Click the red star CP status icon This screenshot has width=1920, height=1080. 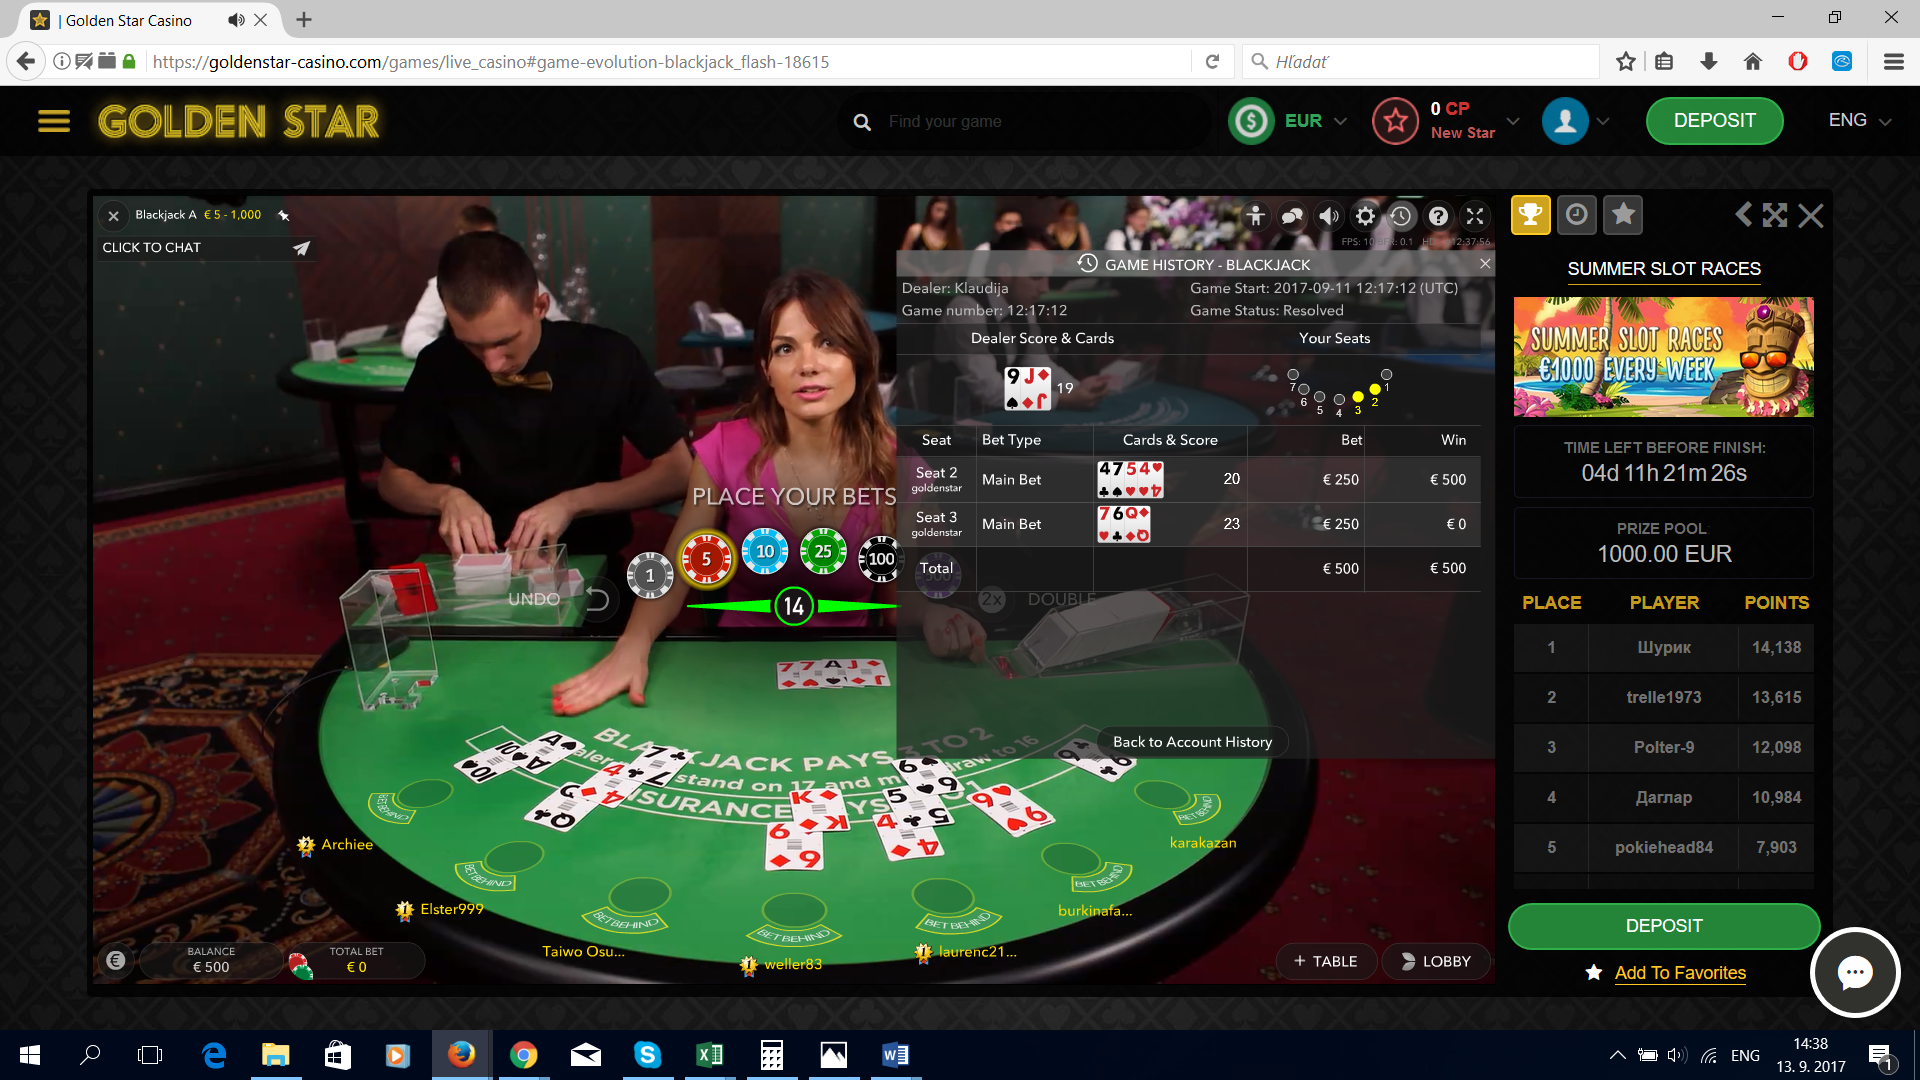[1396, 121]
